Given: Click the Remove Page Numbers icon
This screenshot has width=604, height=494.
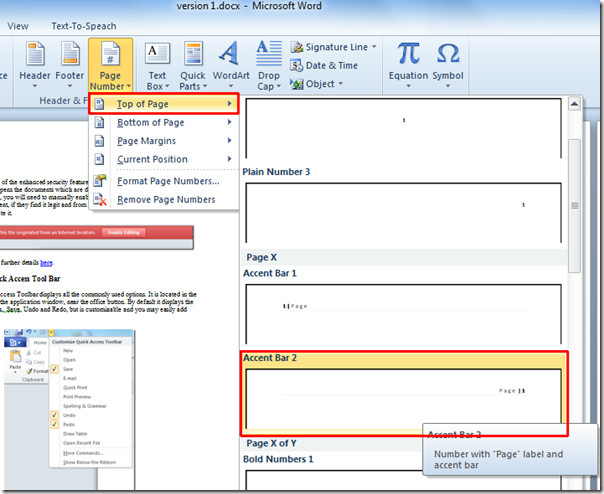Looking at the screenshot, I should click(x=100, y=200).
